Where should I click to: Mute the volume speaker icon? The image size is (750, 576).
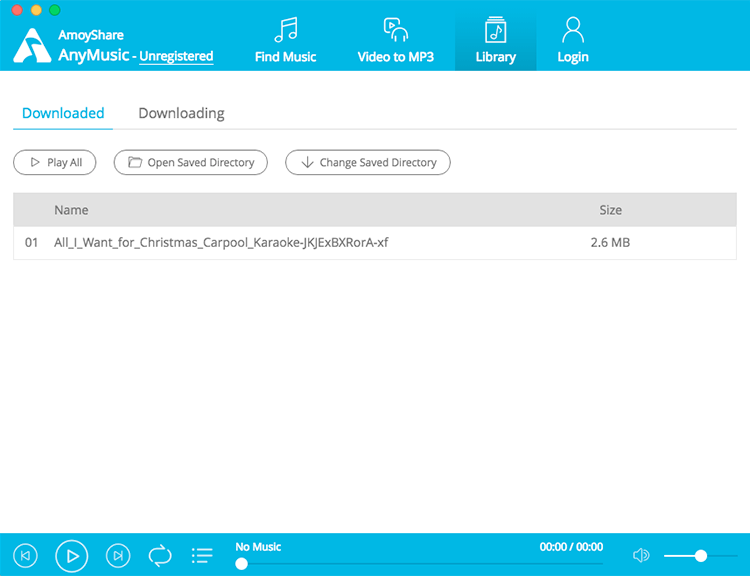[641, 555]
